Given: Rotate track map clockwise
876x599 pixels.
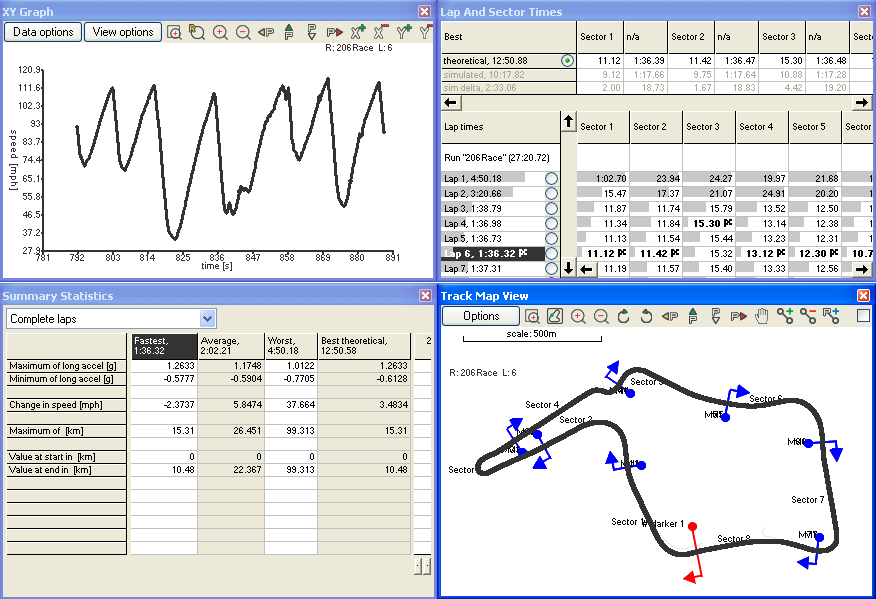Looking at the screenshot, I should click(x=624, y=316).
